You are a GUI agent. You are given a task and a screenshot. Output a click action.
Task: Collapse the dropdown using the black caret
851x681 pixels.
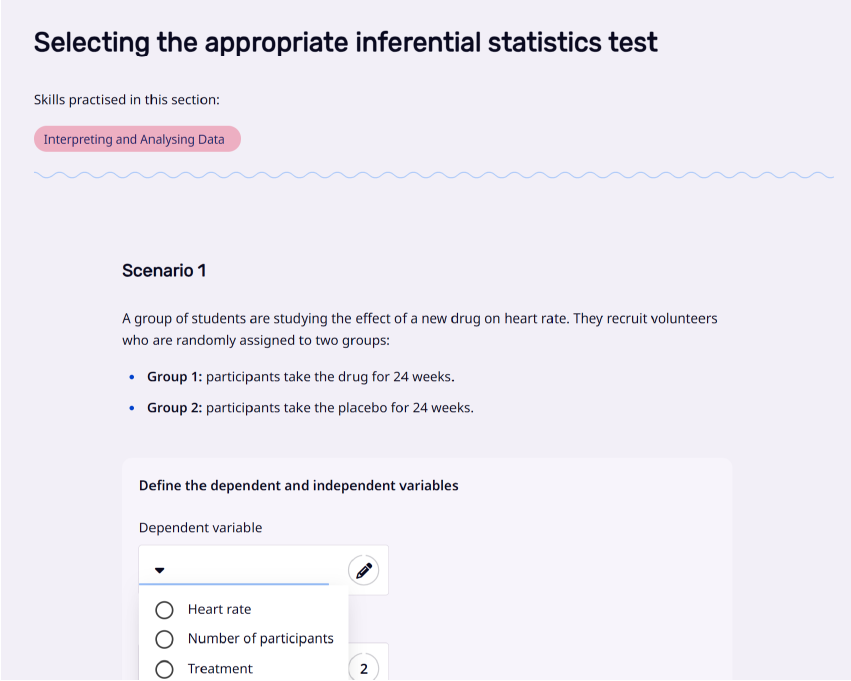click(x=160, y=570)
